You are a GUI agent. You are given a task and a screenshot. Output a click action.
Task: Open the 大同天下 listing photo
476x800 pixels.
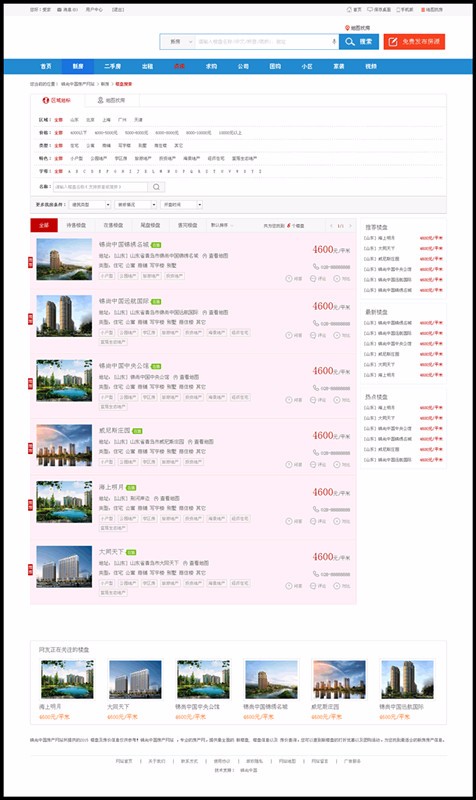(x=64, y=567)
